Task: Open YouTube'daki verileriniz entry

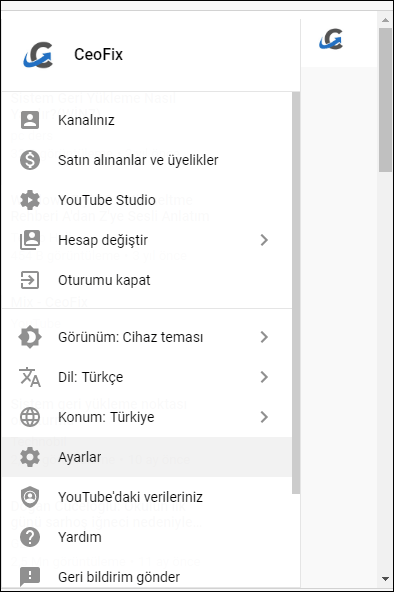Action: [147, 497]
